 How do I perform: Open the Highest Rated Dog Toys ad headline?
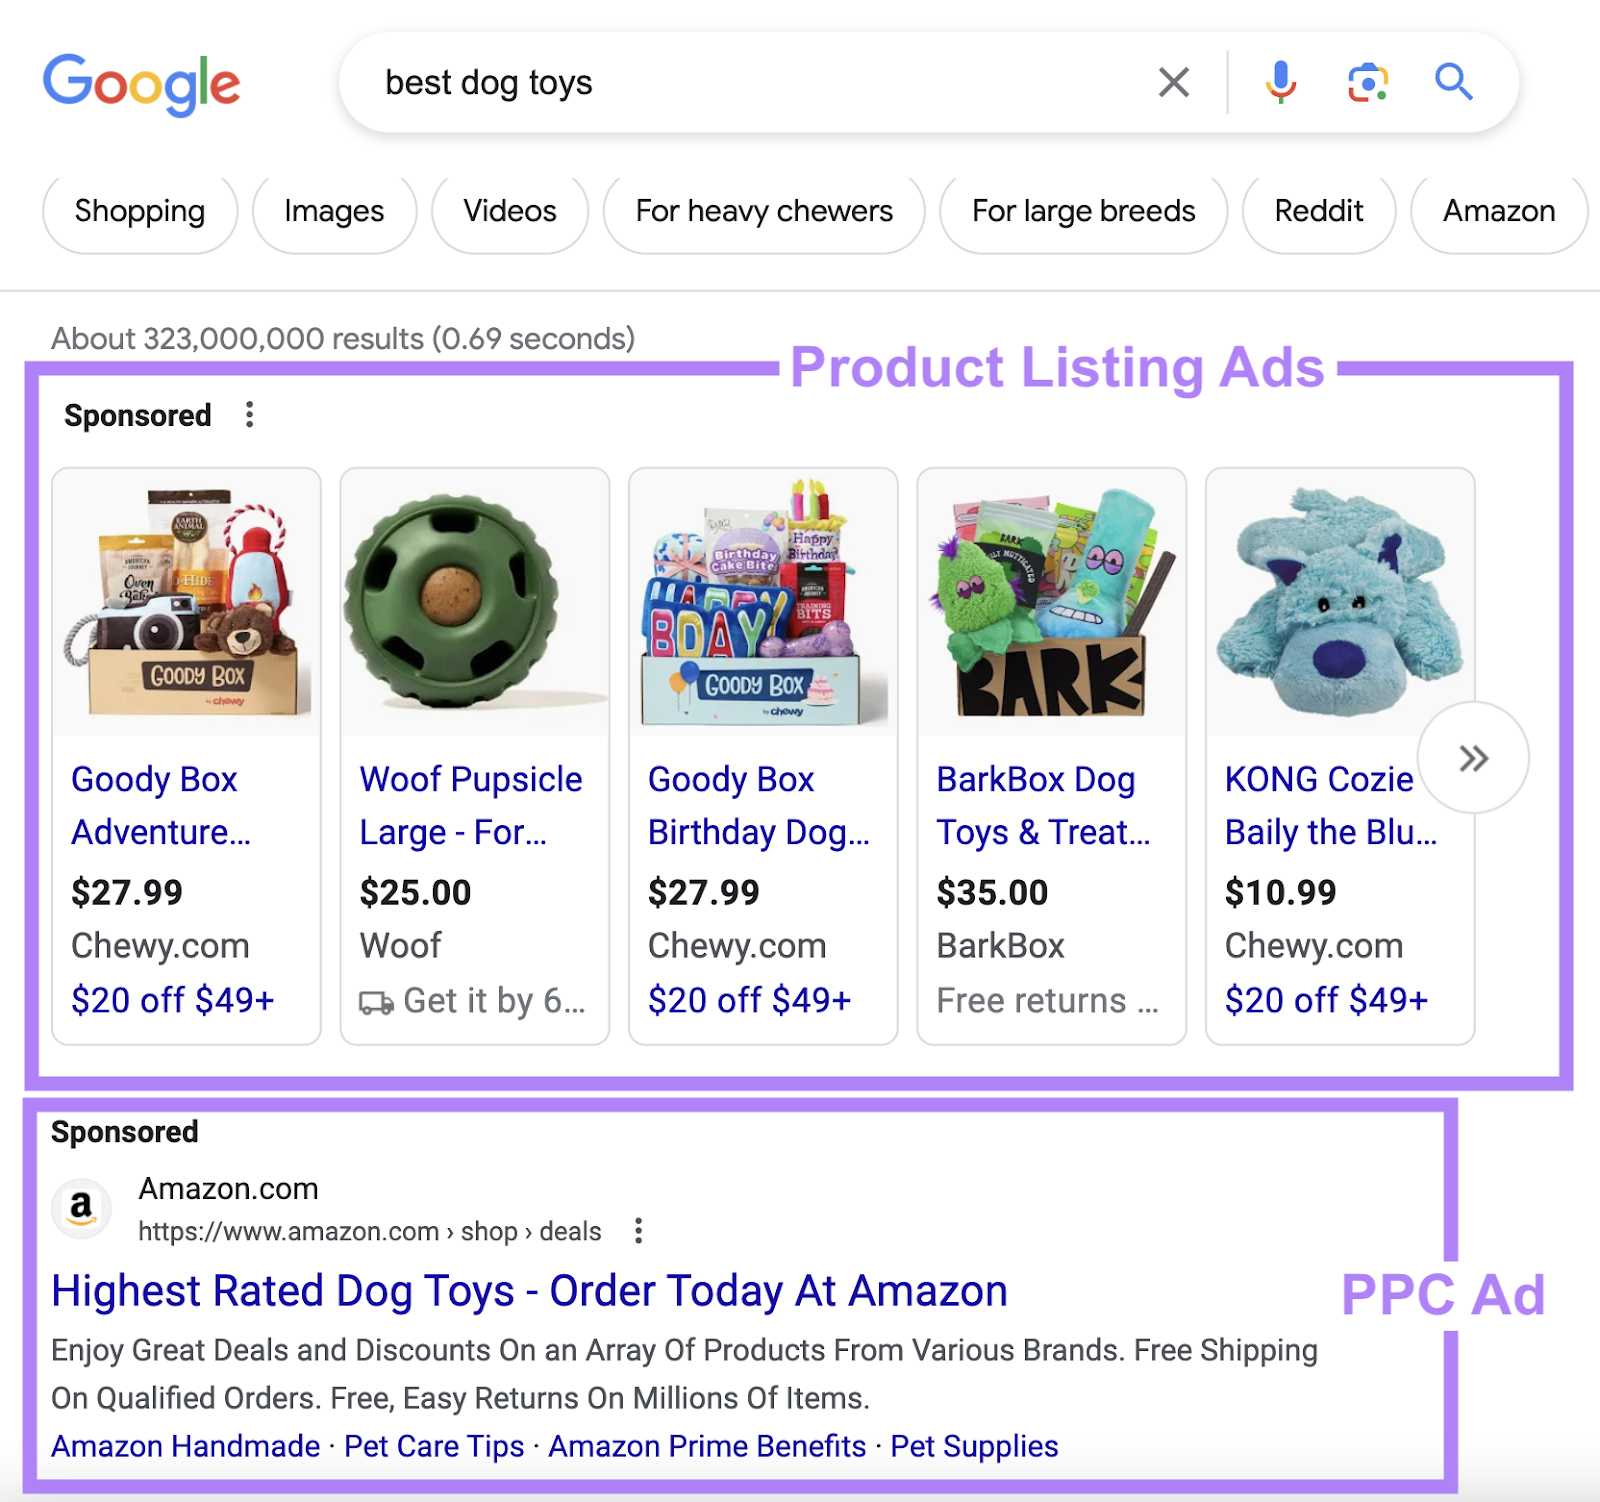click(528, 1290)
